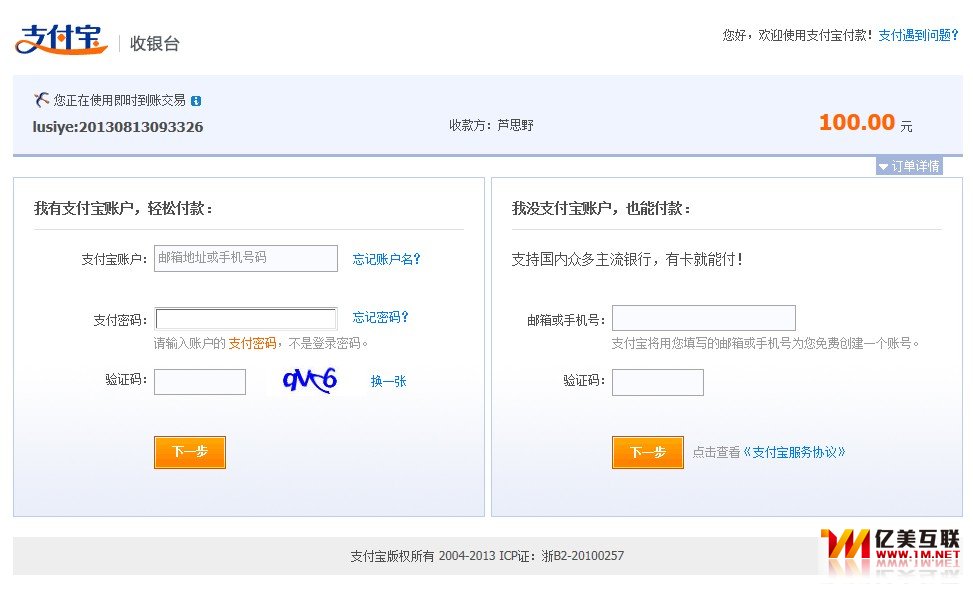Focus the 支付密码 password field
This screenshot has height=589, width=973.
(x=246, y=318)
